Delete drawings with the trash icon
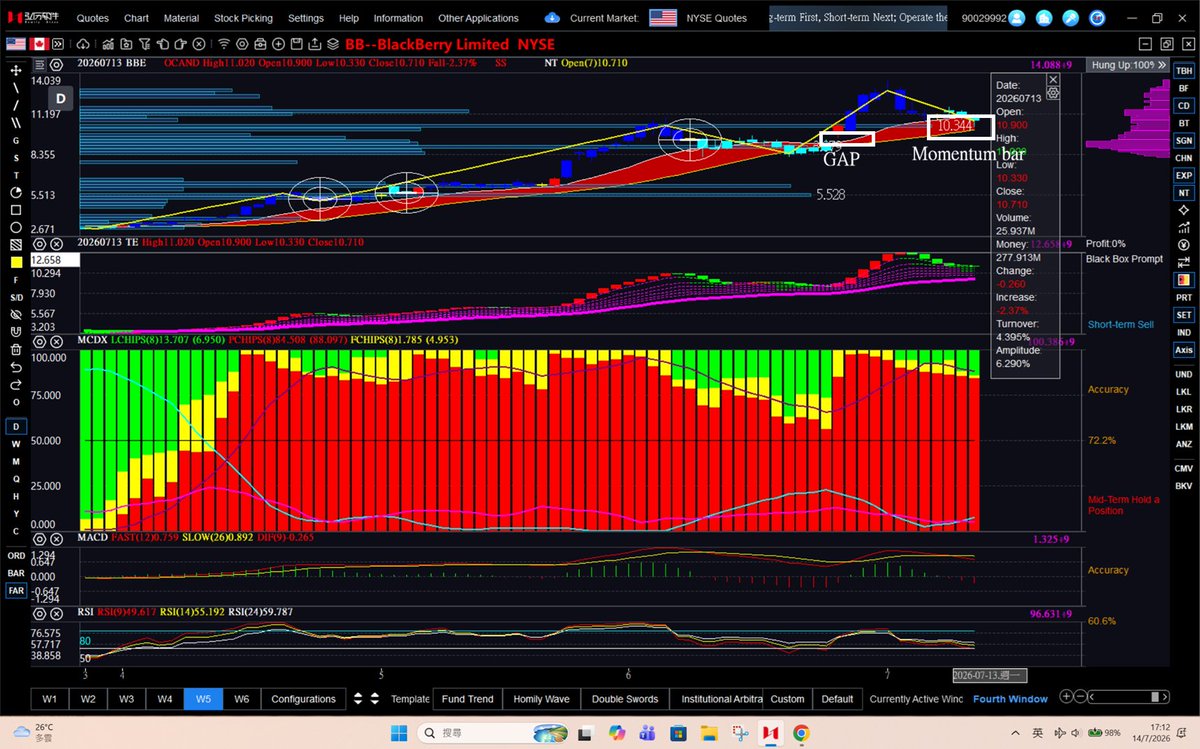This screenshot has height=749, width=1200. tap(16, 349)
